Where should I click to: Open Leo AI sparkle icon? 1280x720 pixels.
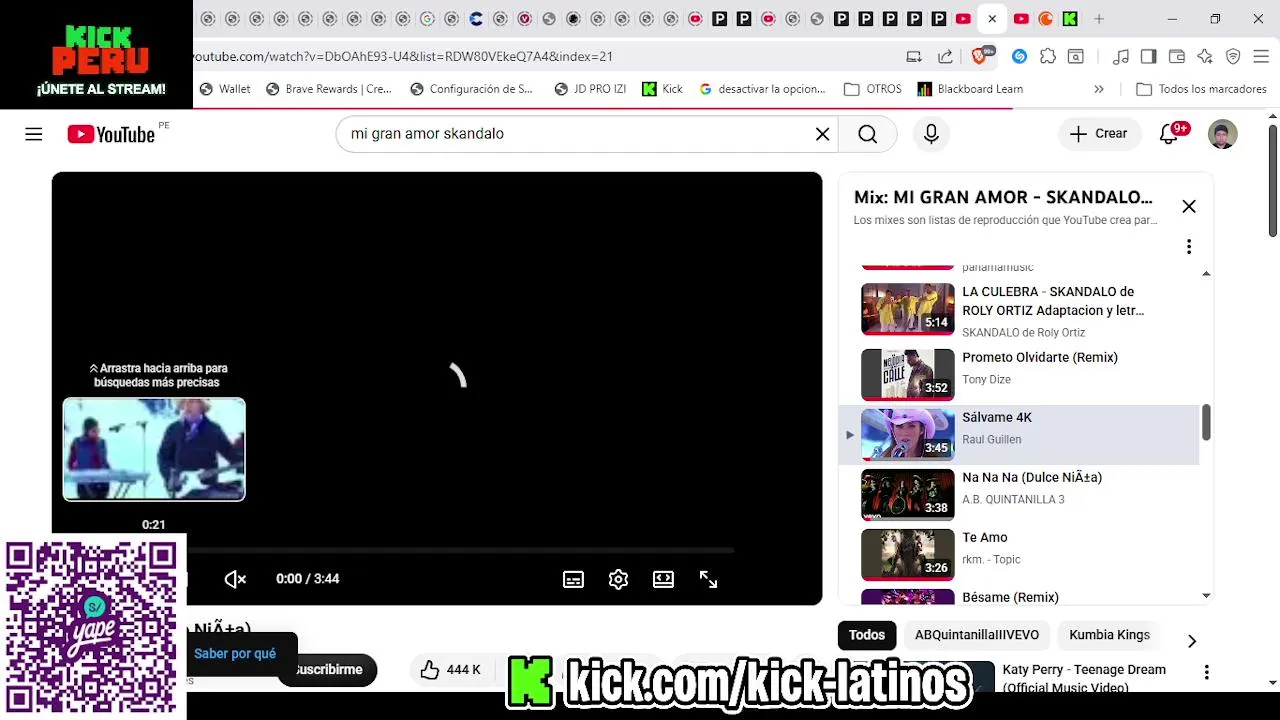pos(1205,56)
